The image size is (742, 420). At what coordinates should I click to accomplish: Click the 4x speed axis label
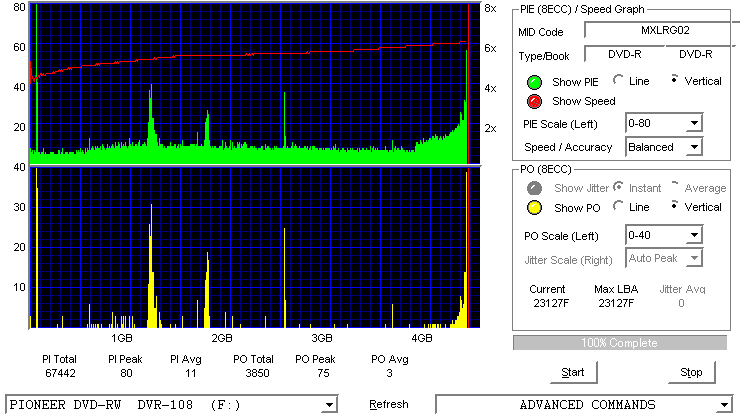point(490,88)
